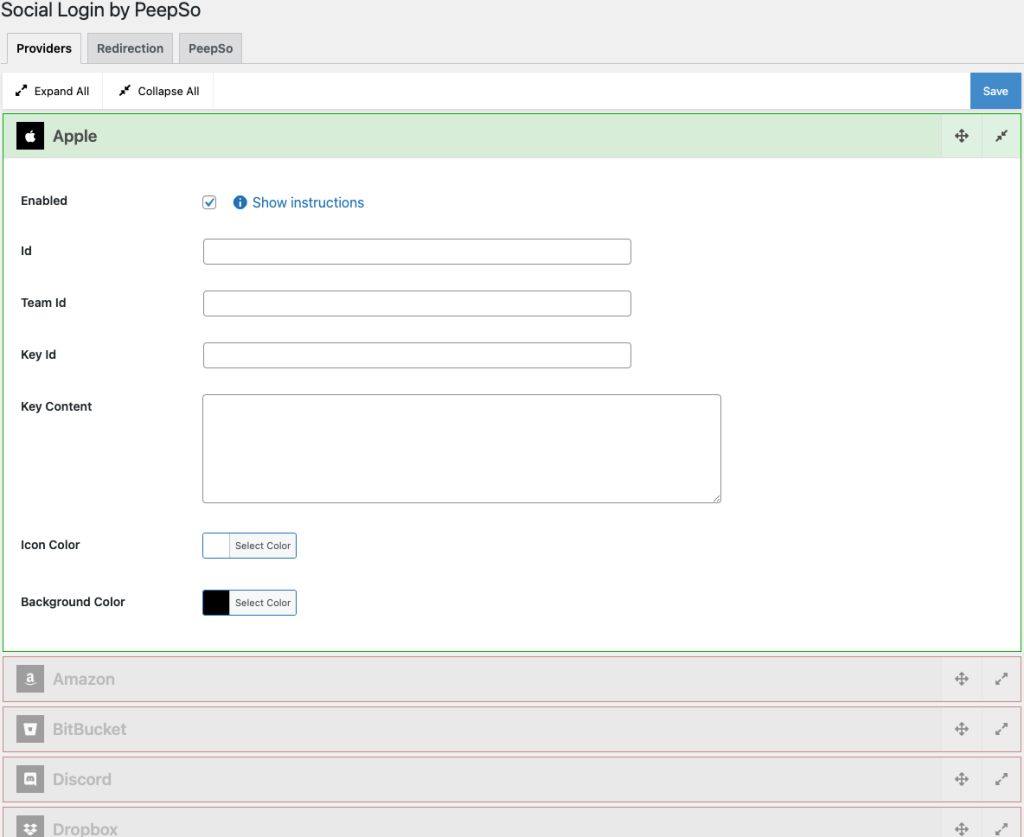Click the move handle on Apple row
Viewport: 1024px width, 837px height.
(x=961, y=136)
